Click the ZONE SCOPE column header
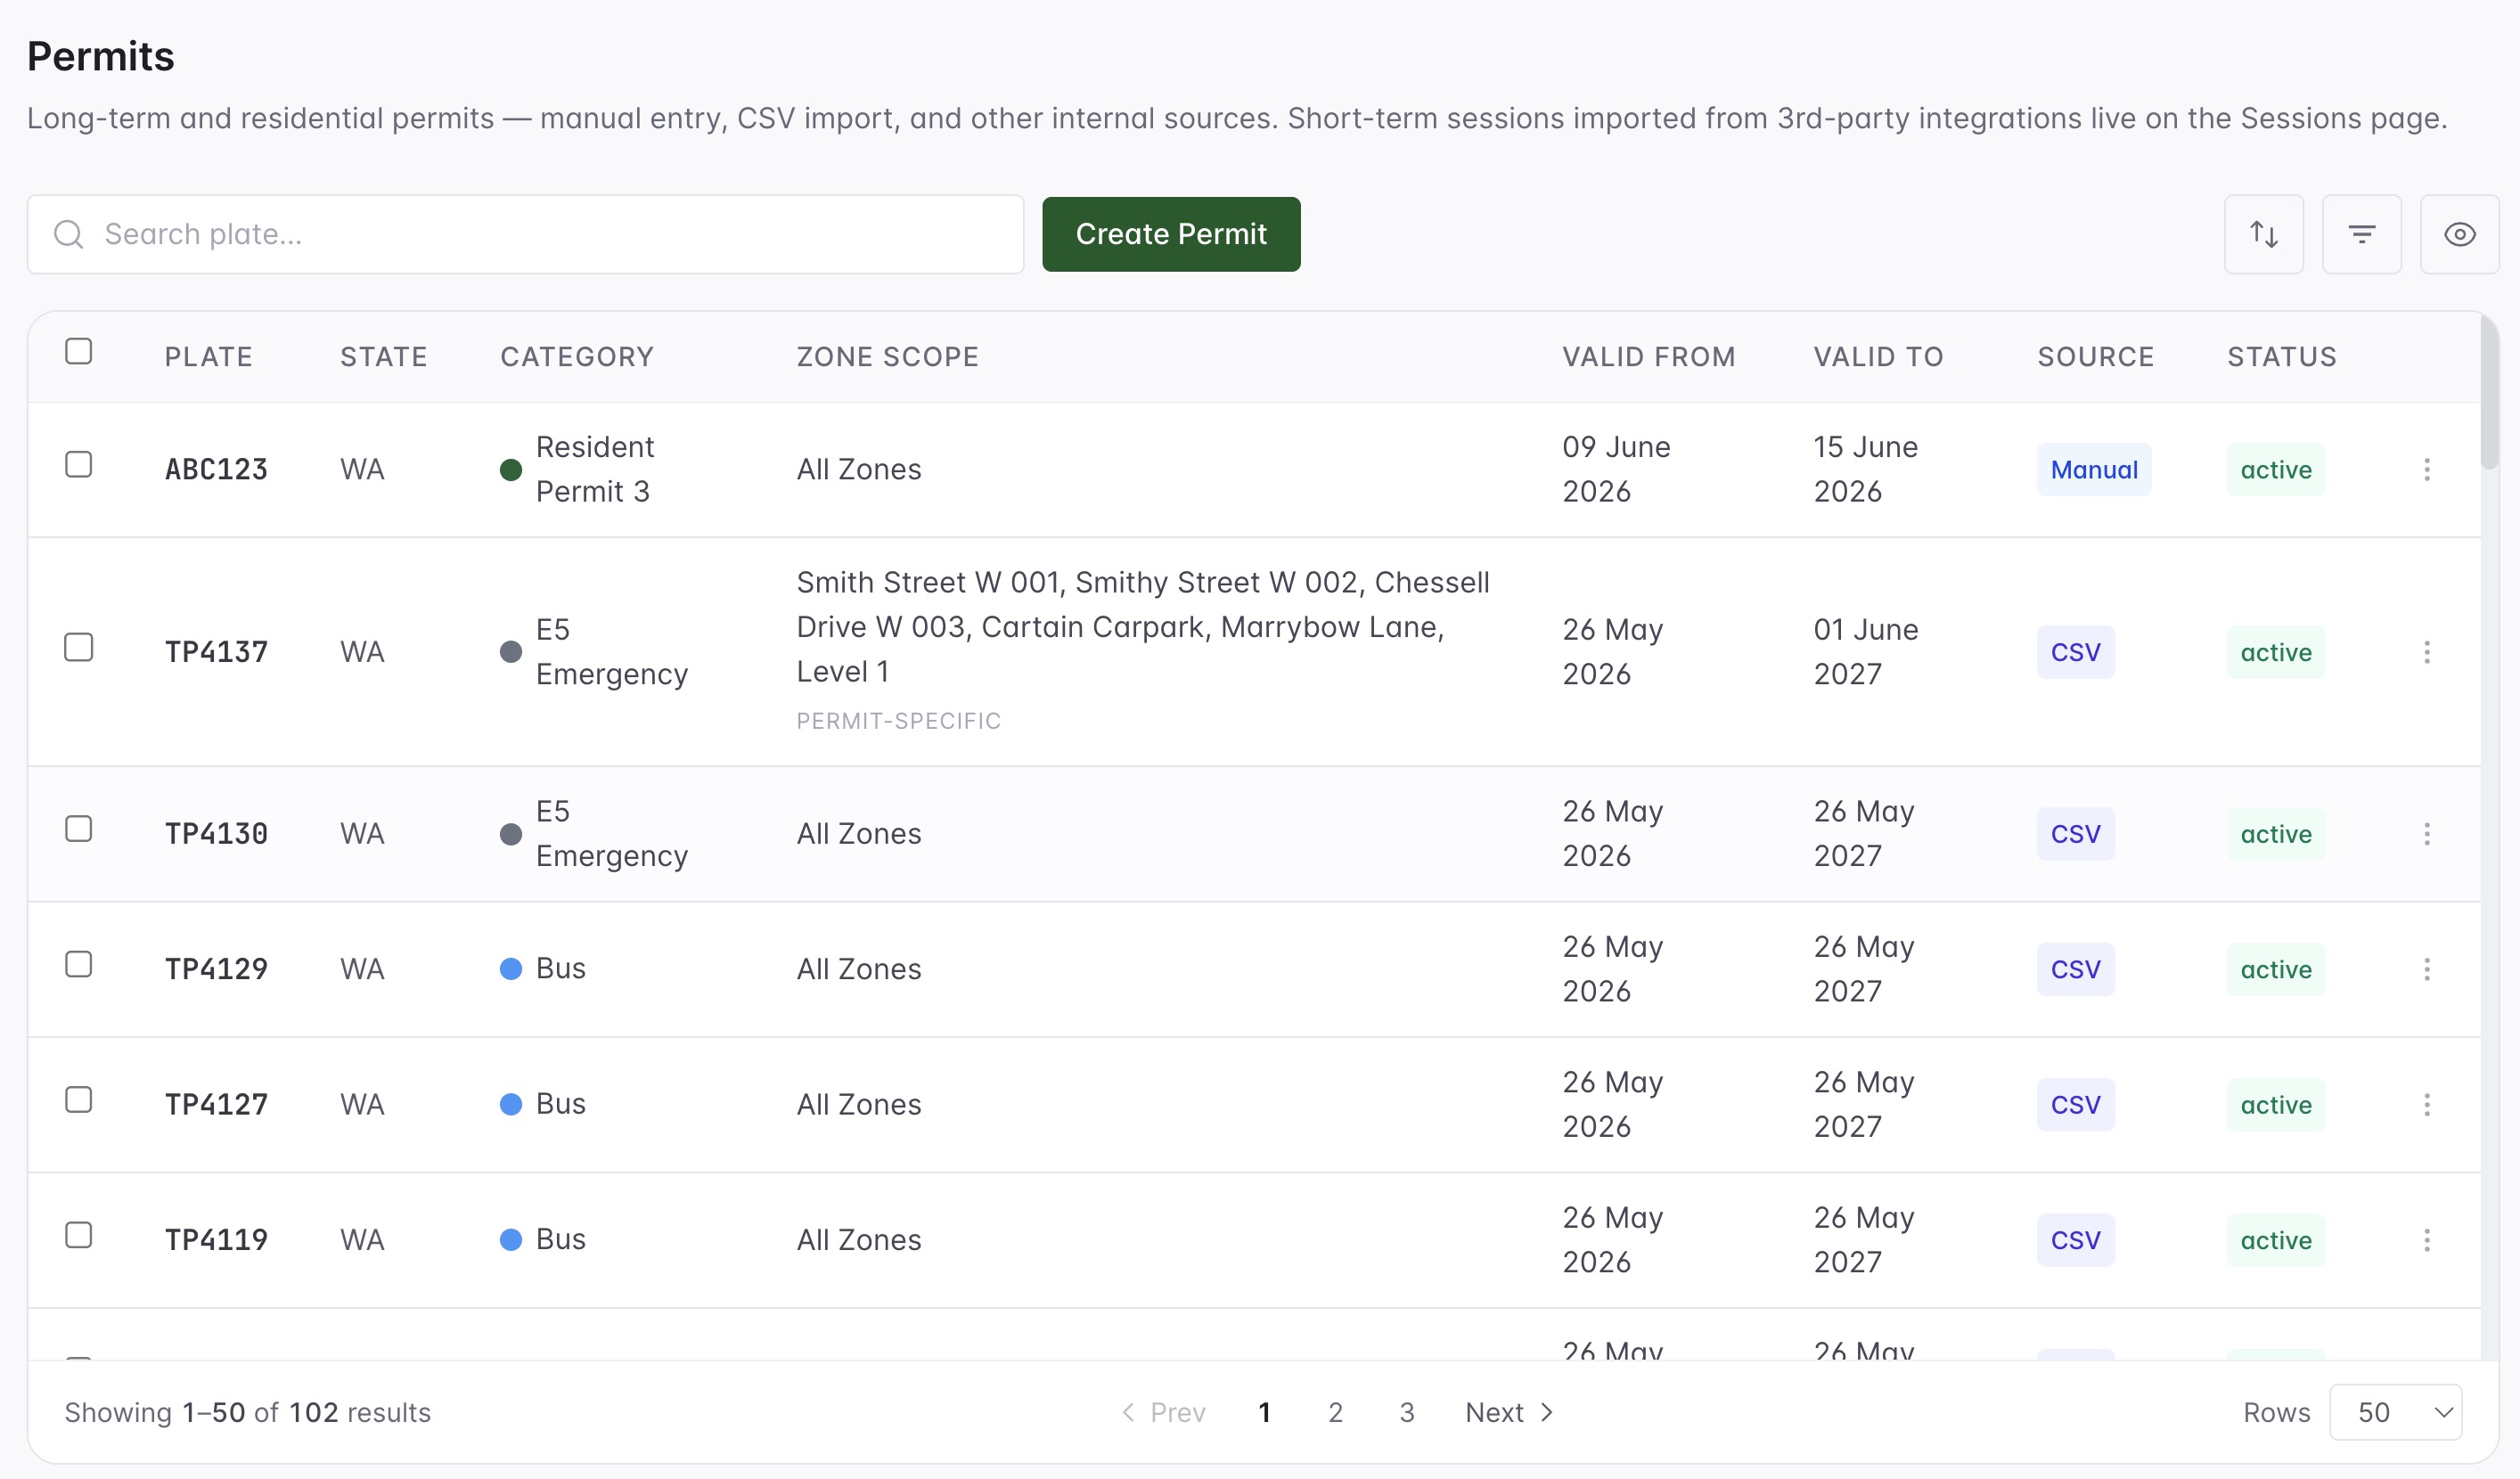 [887, 357]
